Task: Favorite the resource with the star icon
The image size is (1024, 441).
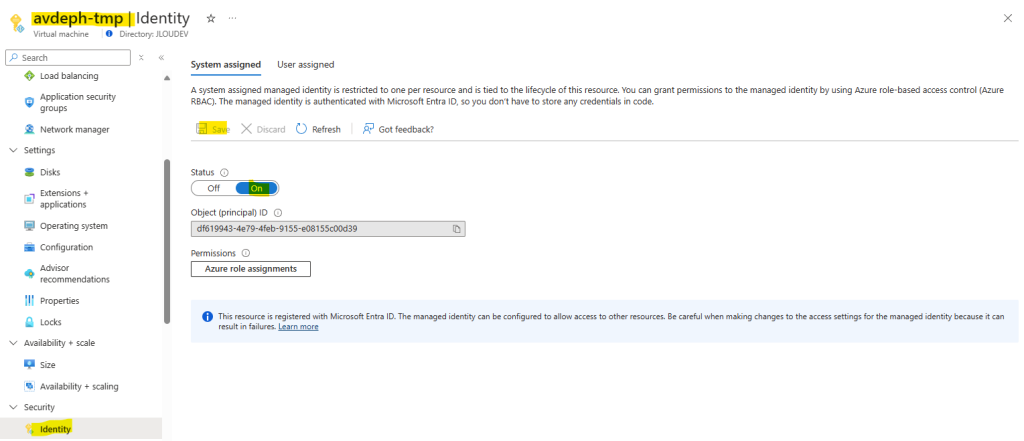Action: [211, 18]
